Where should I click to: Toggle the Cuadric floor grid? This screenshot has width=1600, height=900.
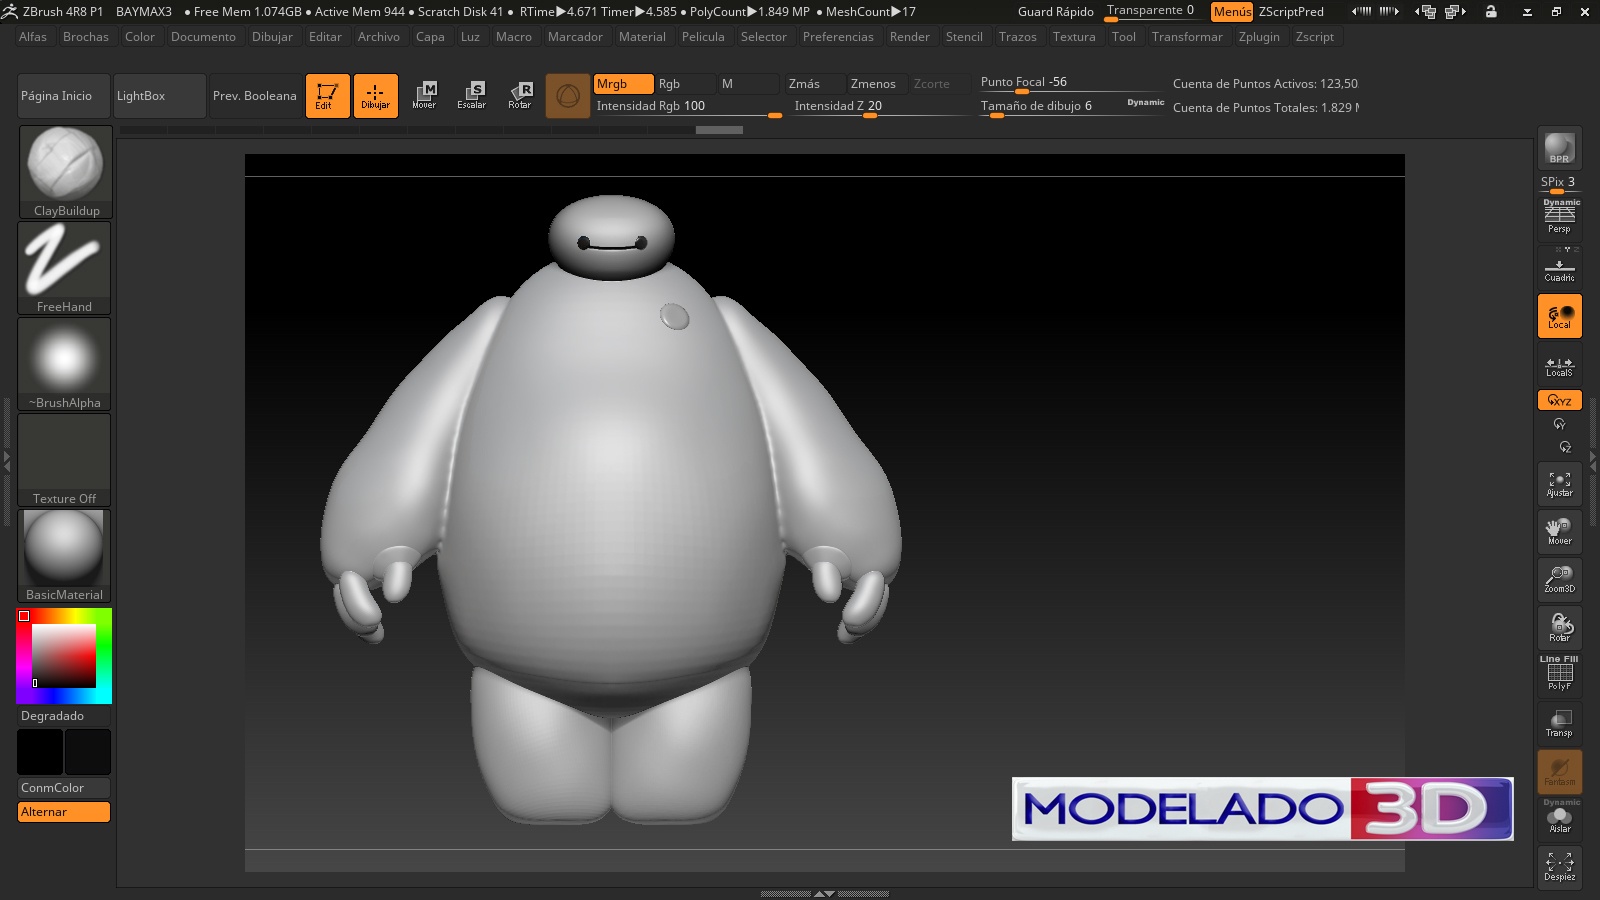(1559, 269)
